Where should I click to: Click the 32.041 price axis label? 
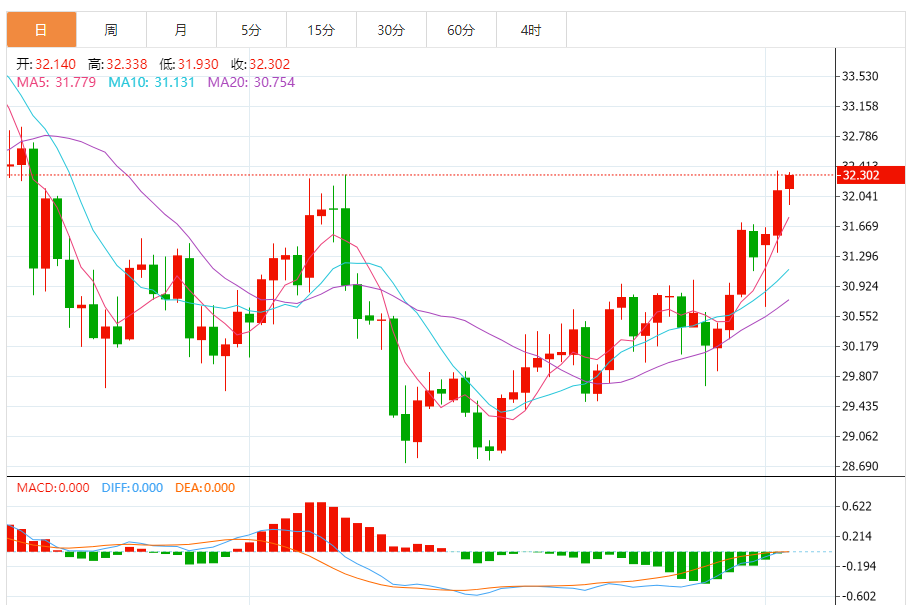(860, 196)
